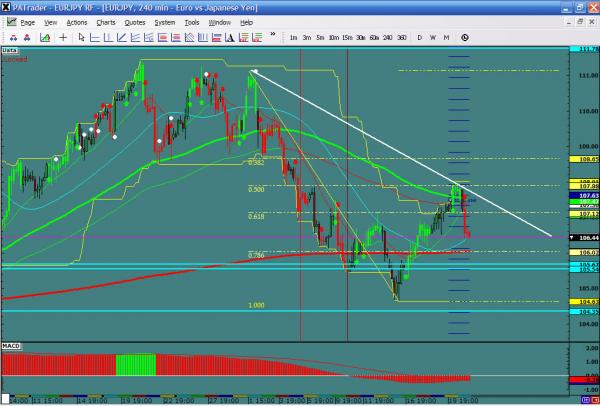Toggle the 60m timeframe button
The image size is (600, 406).
(372, 37)
